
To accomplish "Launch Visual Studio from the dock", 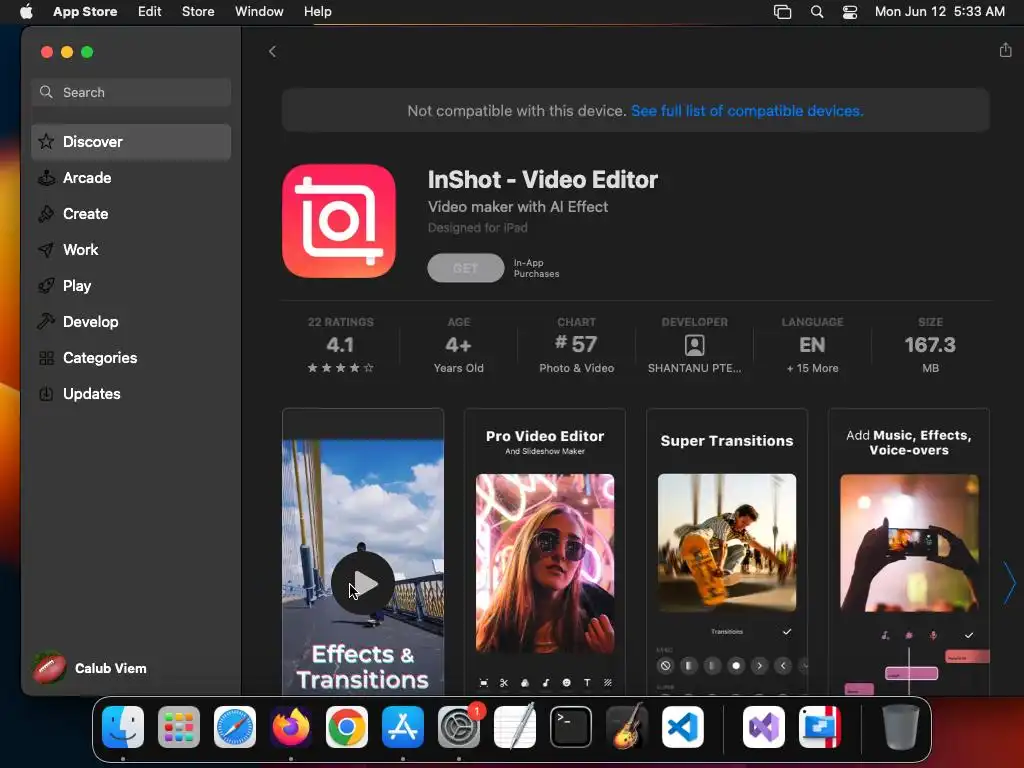I will tap(764, 727).
